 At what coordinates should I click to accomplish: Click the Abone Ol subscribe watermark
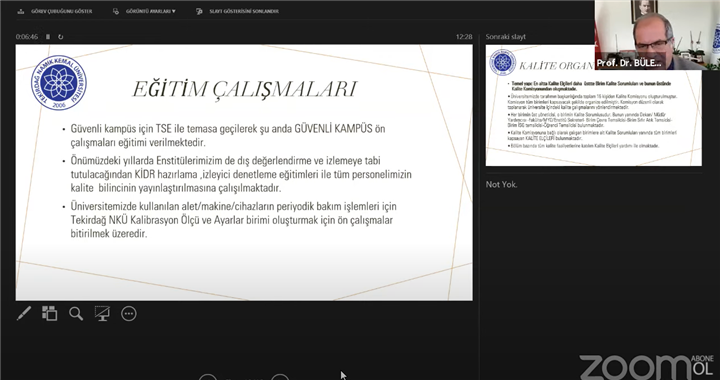703,365
